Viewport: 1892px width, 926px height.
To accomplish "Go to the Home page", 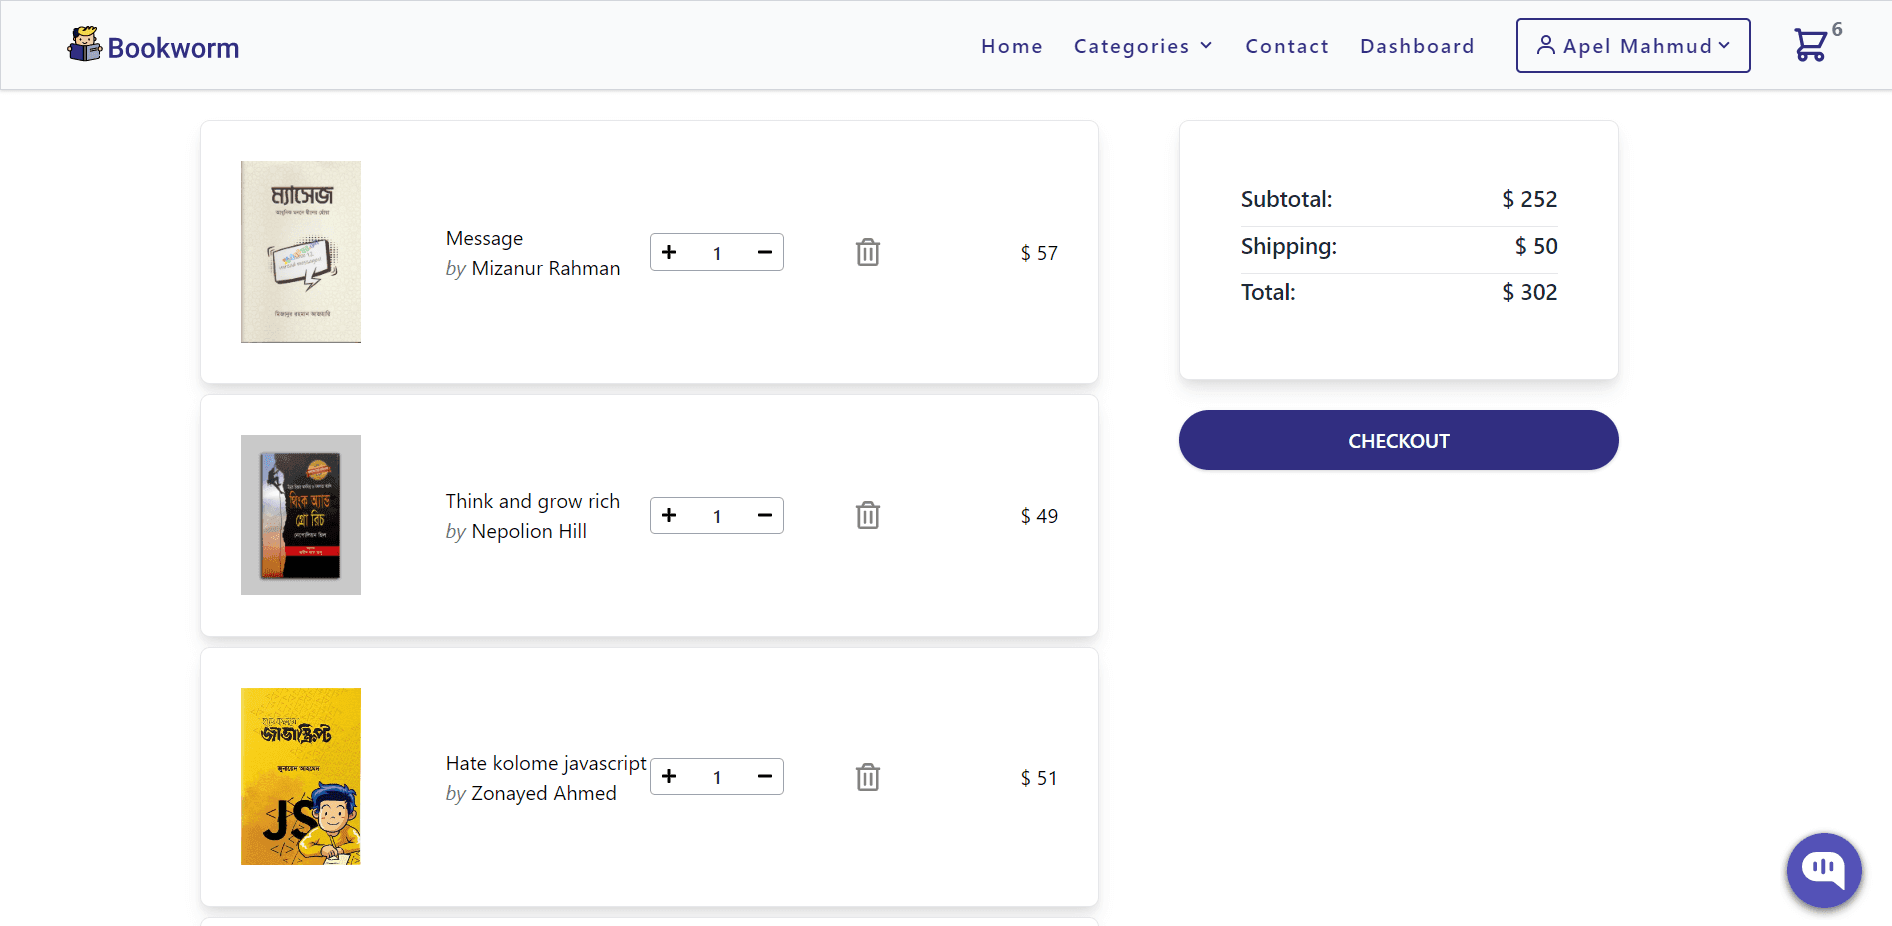I will point(1011,46).
